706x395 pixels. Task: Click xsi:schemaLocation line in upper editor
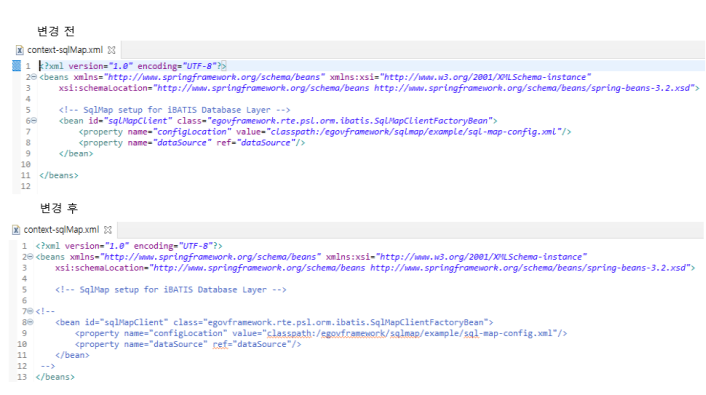379,88
